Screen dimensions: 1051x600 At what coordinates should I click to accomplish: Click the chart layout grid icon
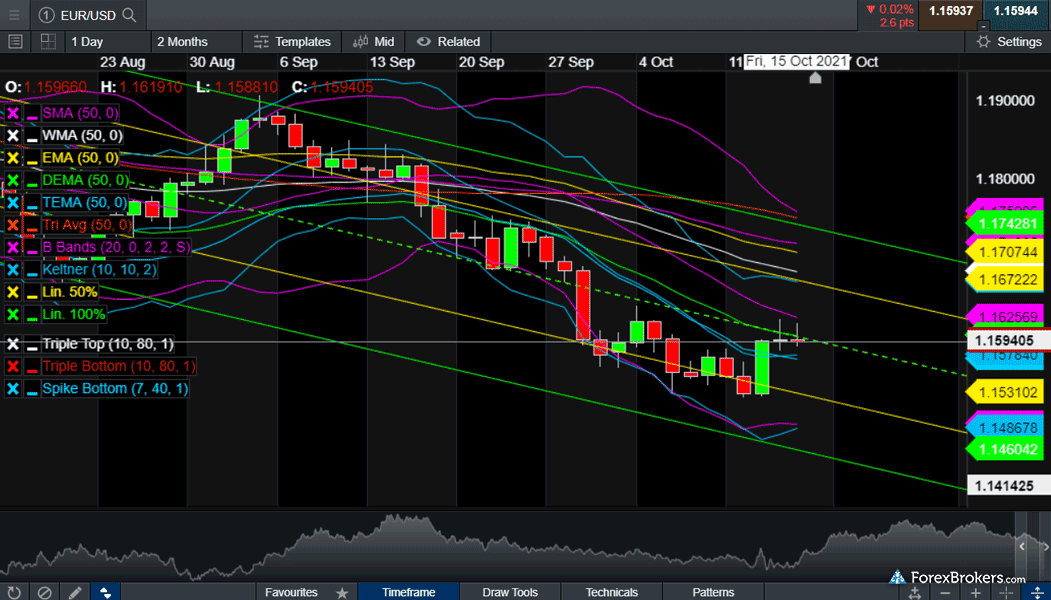click(47, 42)
